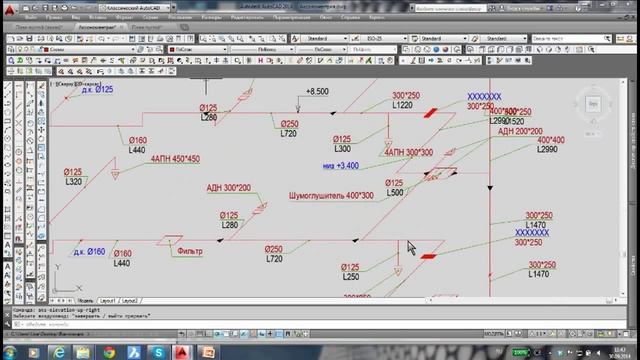
Task: Click the 2D Wireframe visual style icon
Action: click(x=407, y=49)
